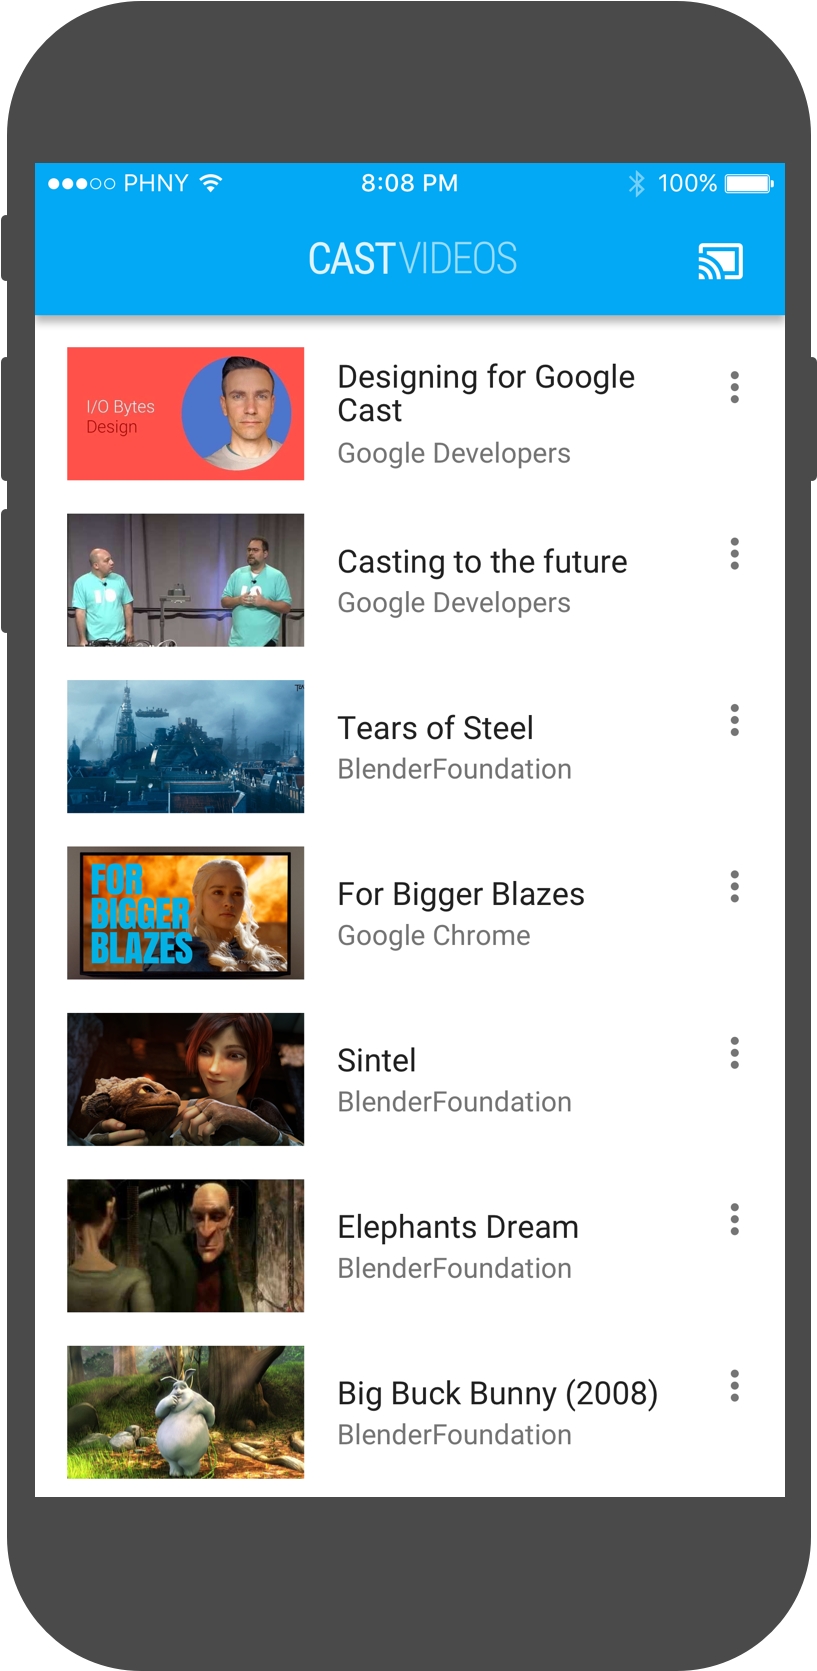The width and height of the screenshot is (817, 1671).
Task: Open the Elephants Dream thumbnail
Action: (x=185, y=1245)
